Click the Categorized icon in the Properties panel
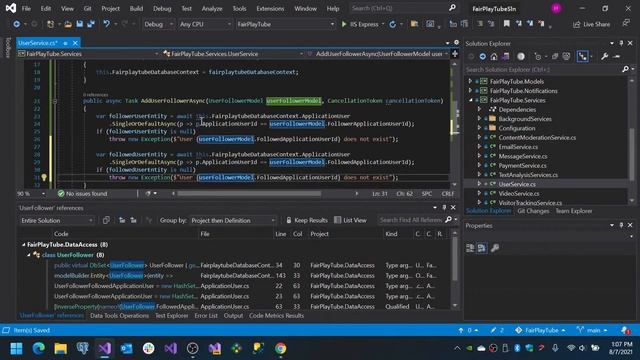The height and width of the screenshot is (360, 640). click(470, 248)
